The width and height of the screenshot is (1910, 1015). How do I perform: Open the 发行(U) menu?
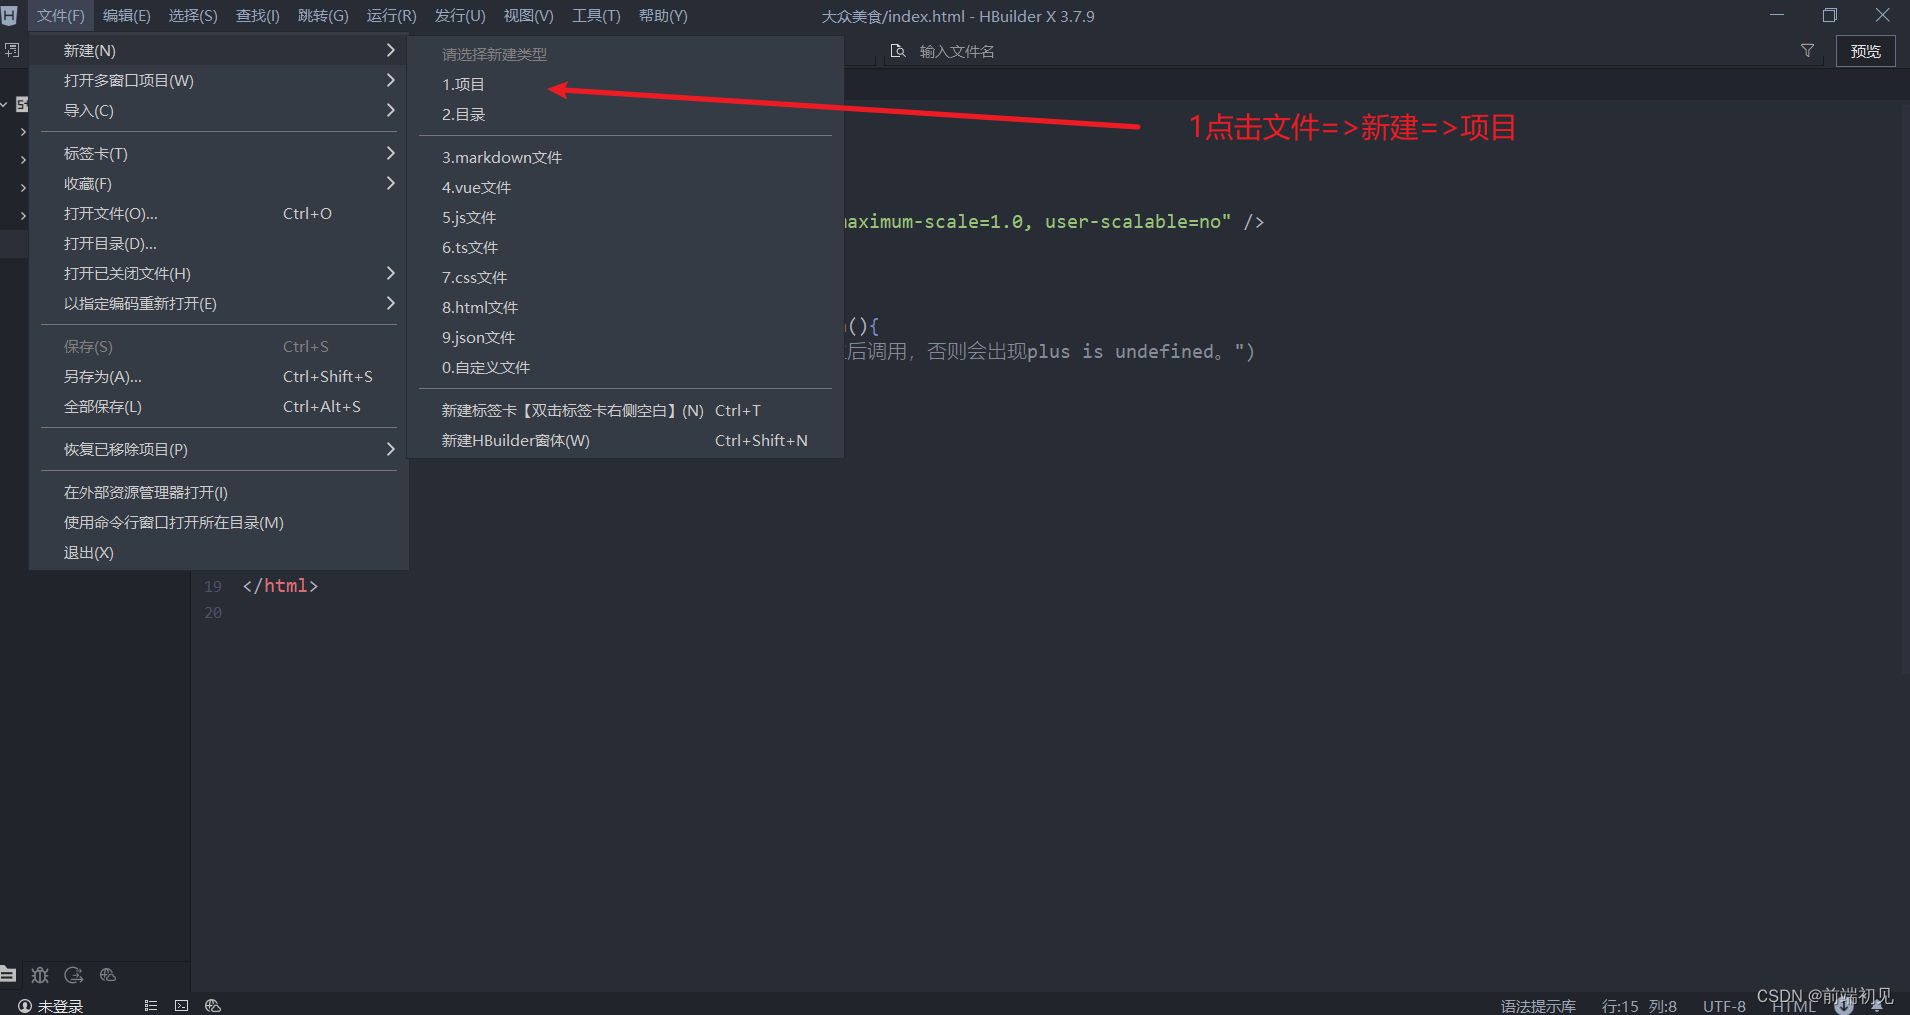tap(460, 16)
